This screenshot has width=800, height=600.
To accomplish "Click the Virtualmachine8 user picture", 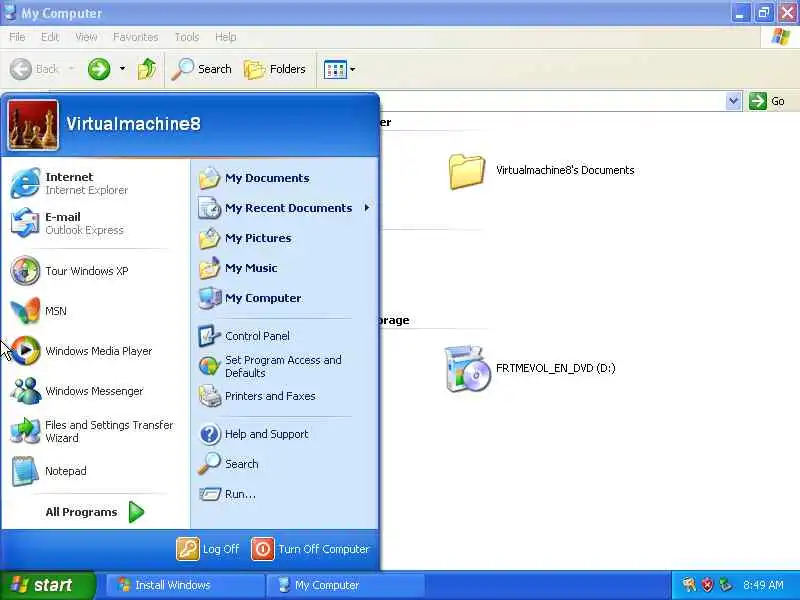I will point(33,125).
